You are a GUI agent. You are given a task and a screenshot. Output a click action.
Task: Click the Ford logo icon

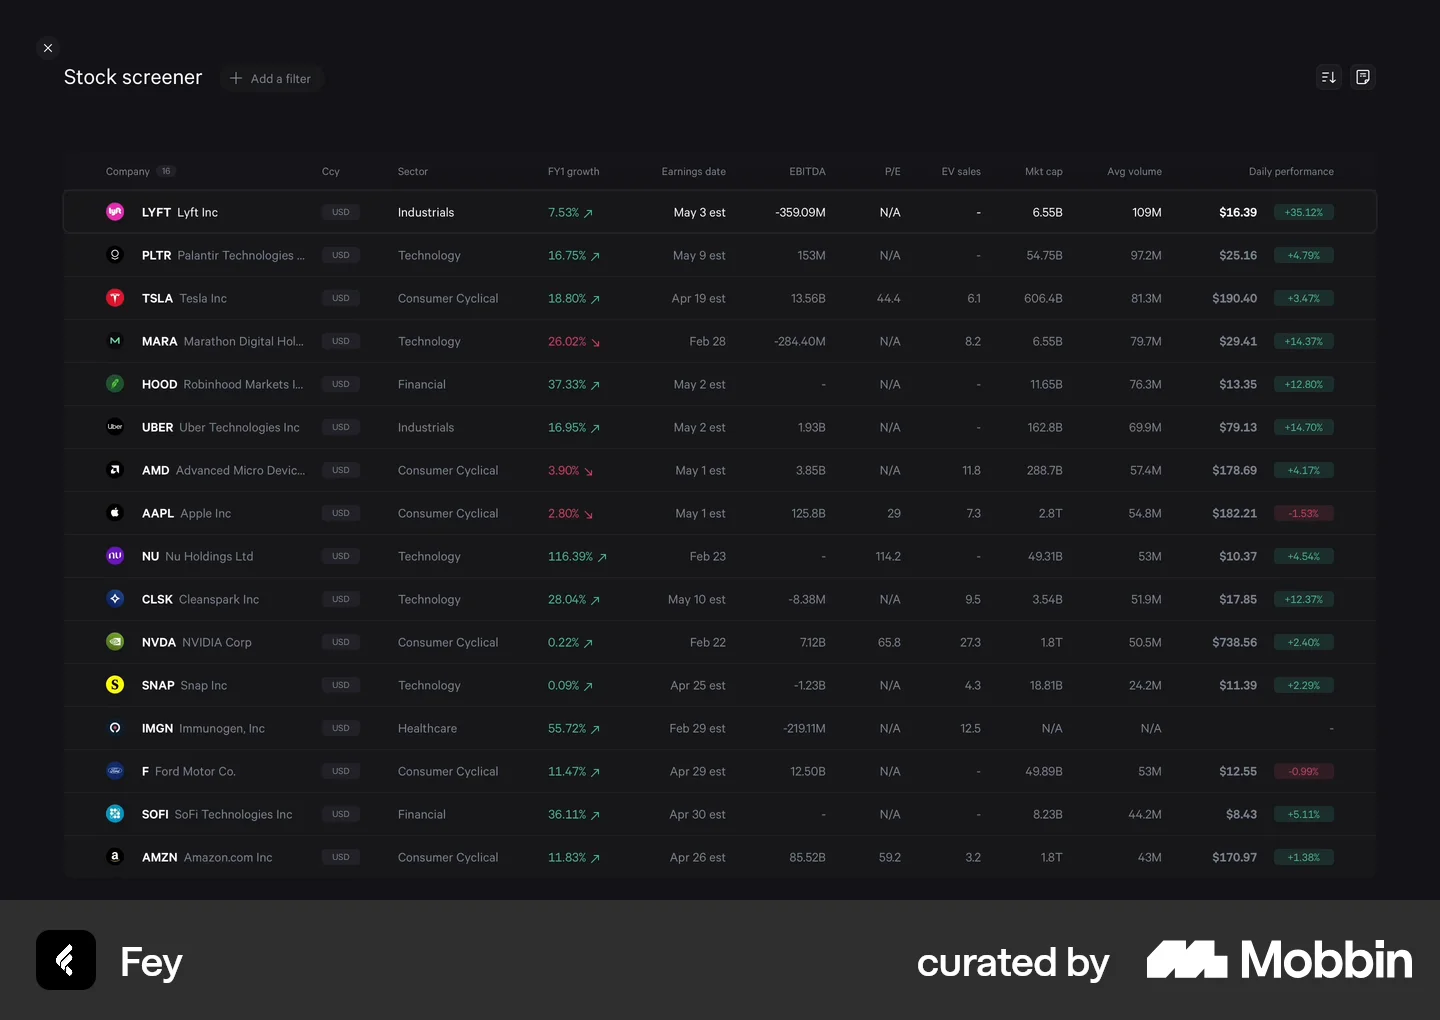[x=115, y=771]
